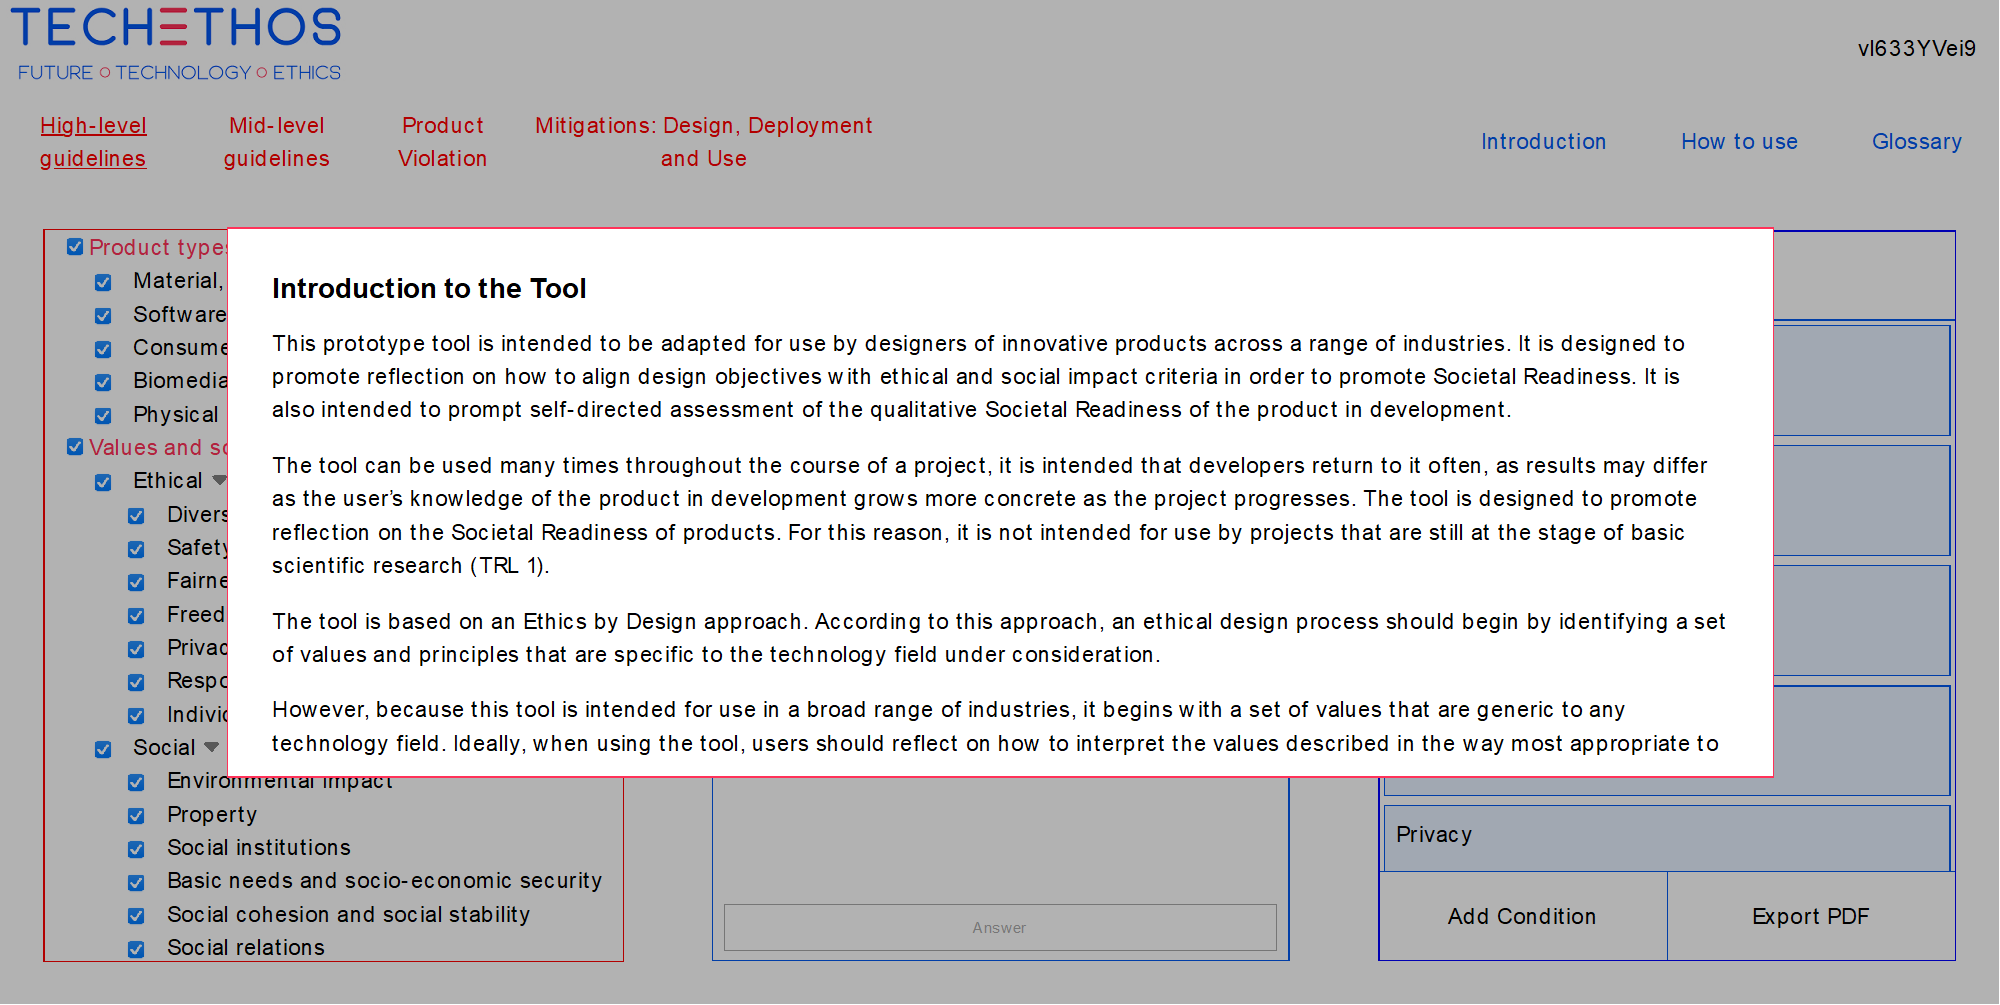Image resolution: width=2000 pixels, height=1005 pixels.
Task: Click the session code vl633YVei9
Action: 1917,48
